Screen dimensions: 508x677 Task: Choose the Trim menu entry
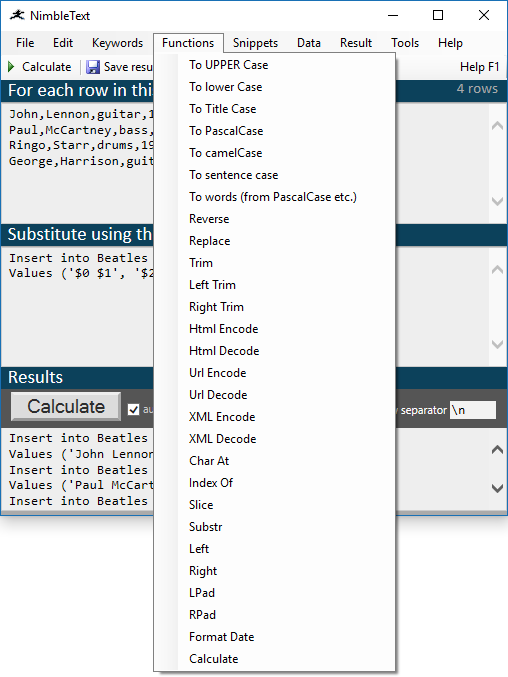(x=275, y=263)
